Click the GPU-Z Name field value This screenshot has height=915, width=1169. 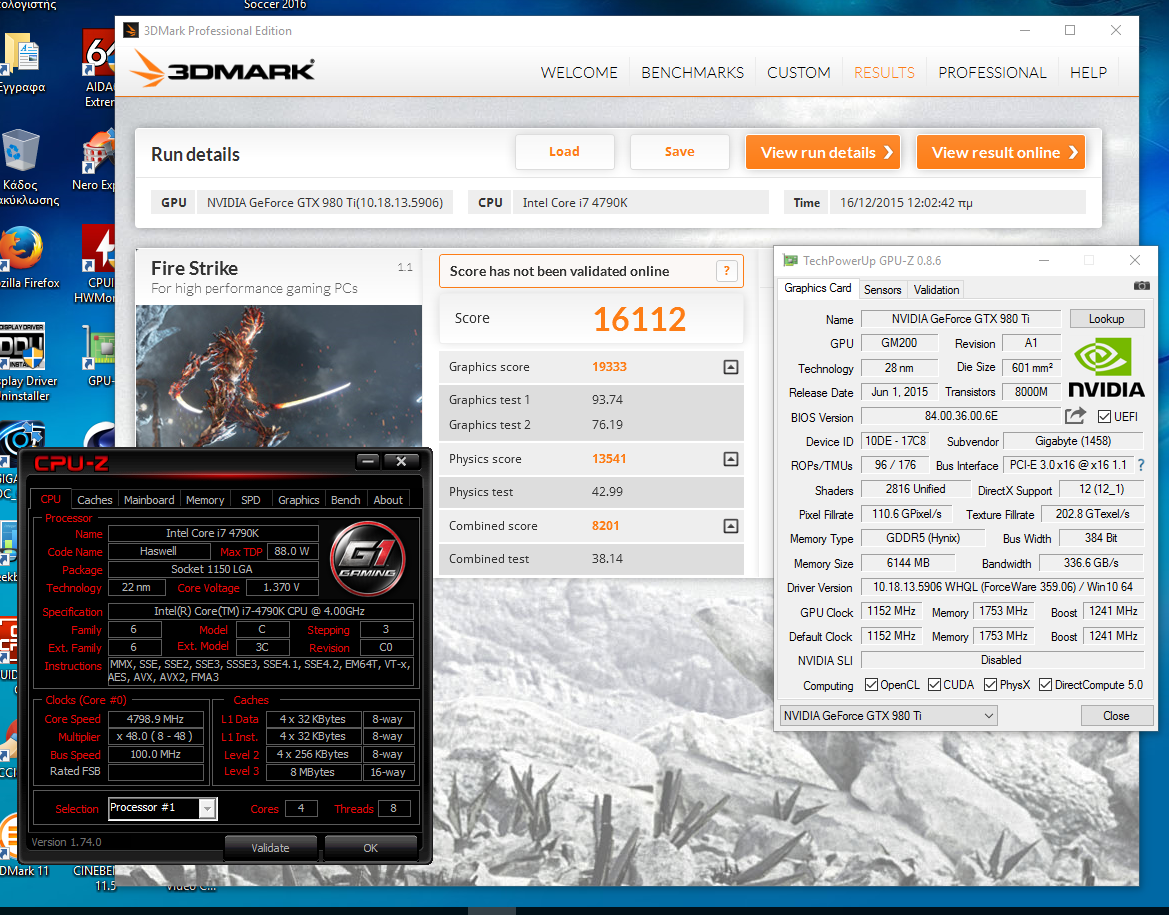(x=960, y=318)
